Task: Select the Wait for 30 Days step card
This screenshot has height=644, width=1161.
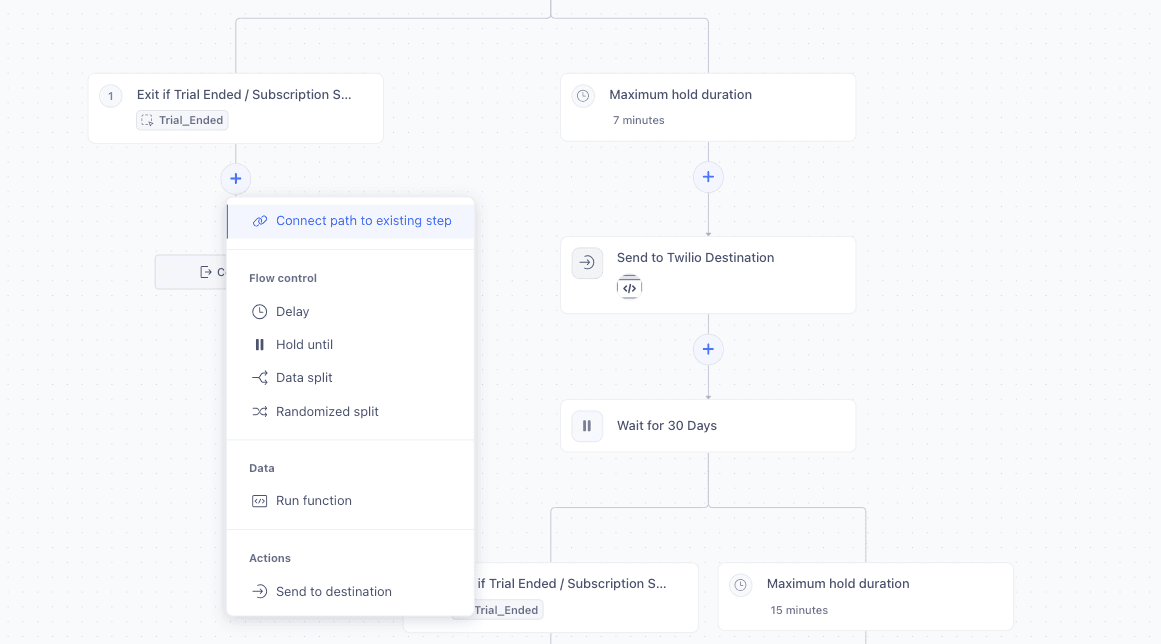Action: click(707, 425)
